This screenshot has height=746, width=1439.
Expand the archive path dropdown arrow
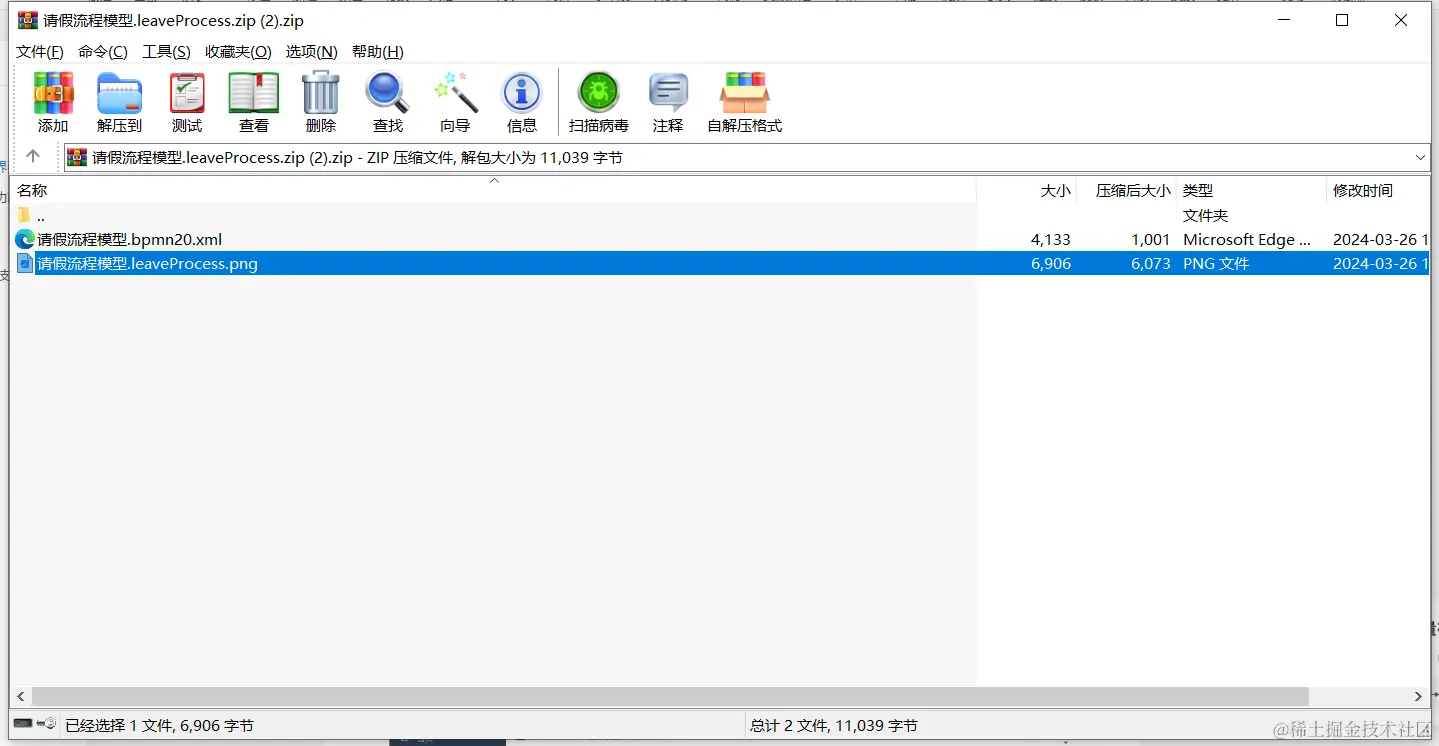1421,157
